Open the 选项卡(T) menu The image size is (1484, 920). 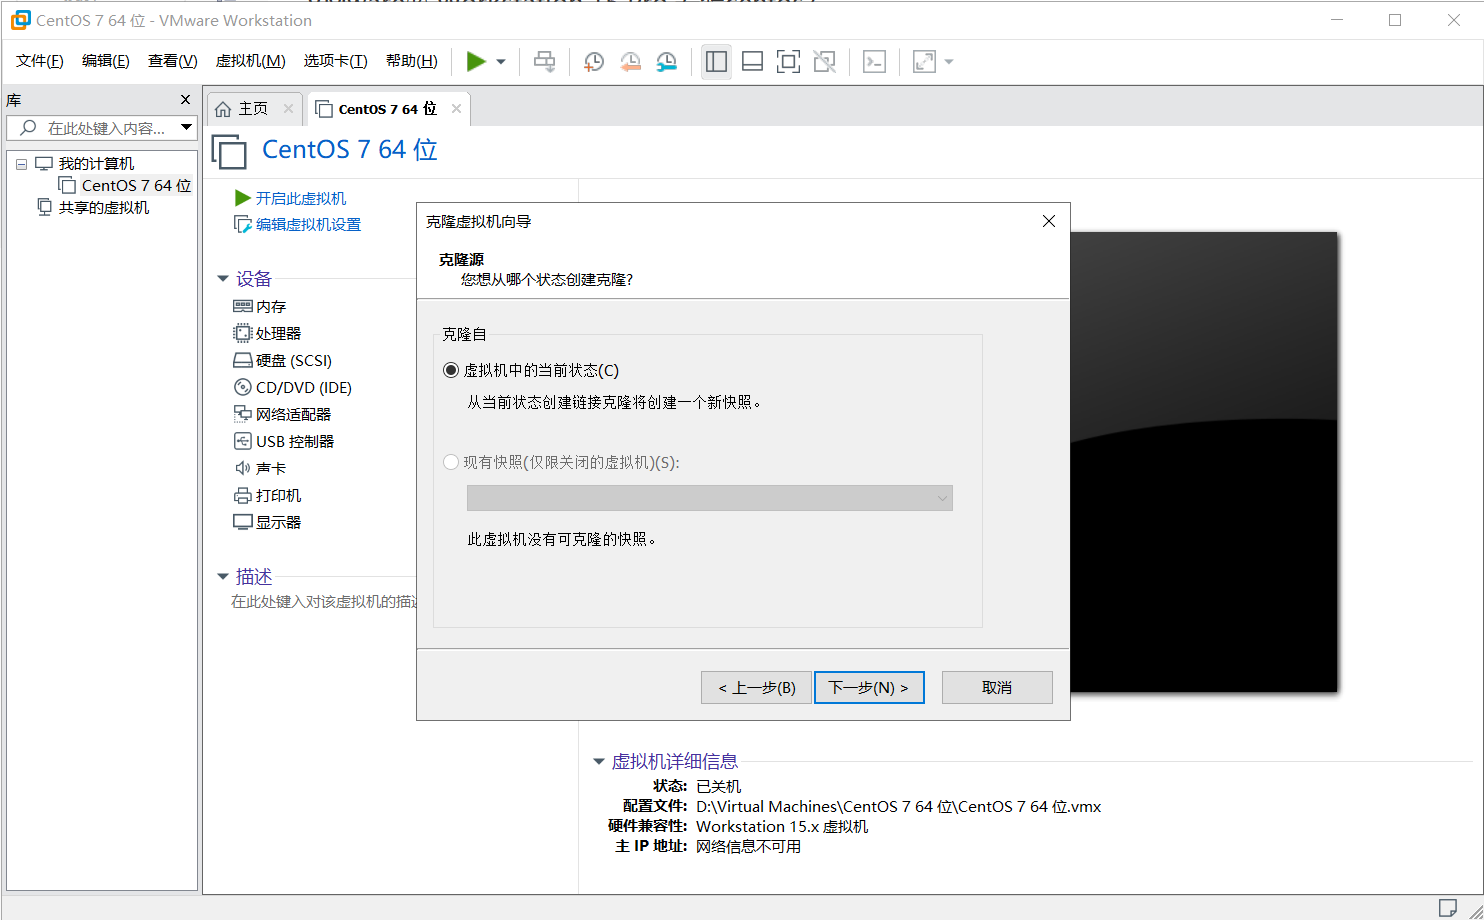(x=336, y=61)
